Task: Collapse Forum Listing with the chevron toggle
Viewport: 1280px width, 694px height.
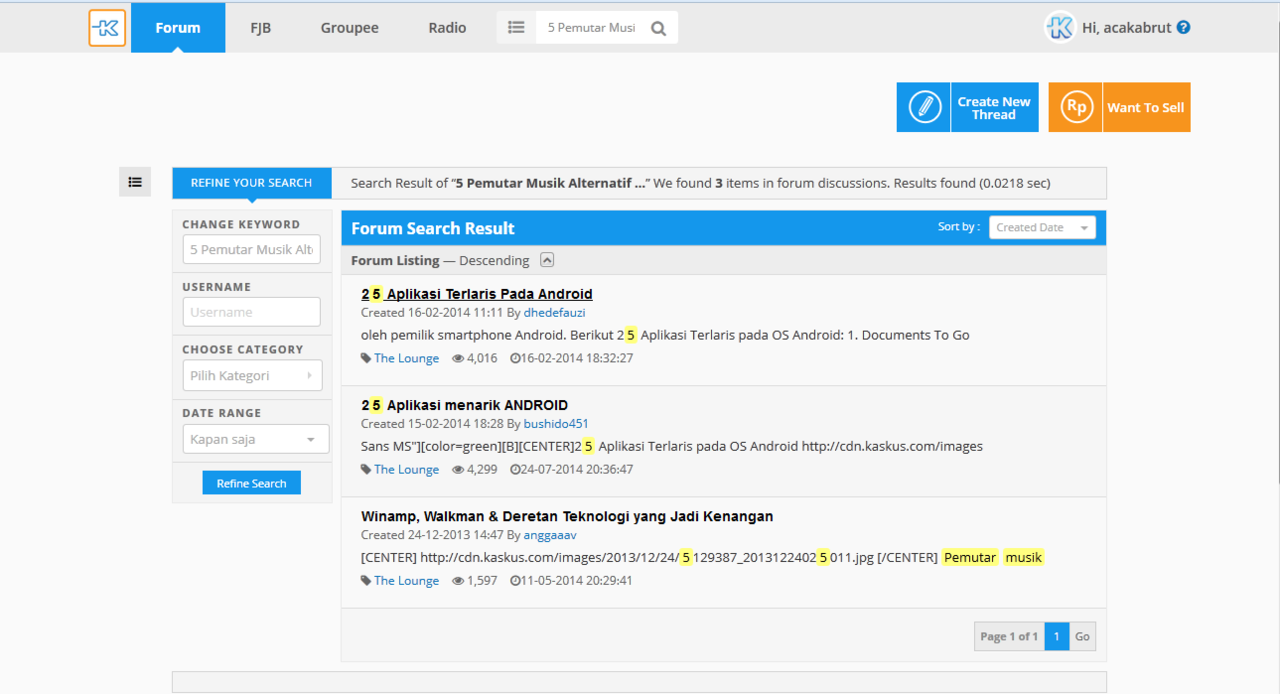Action: coord(547,260)
